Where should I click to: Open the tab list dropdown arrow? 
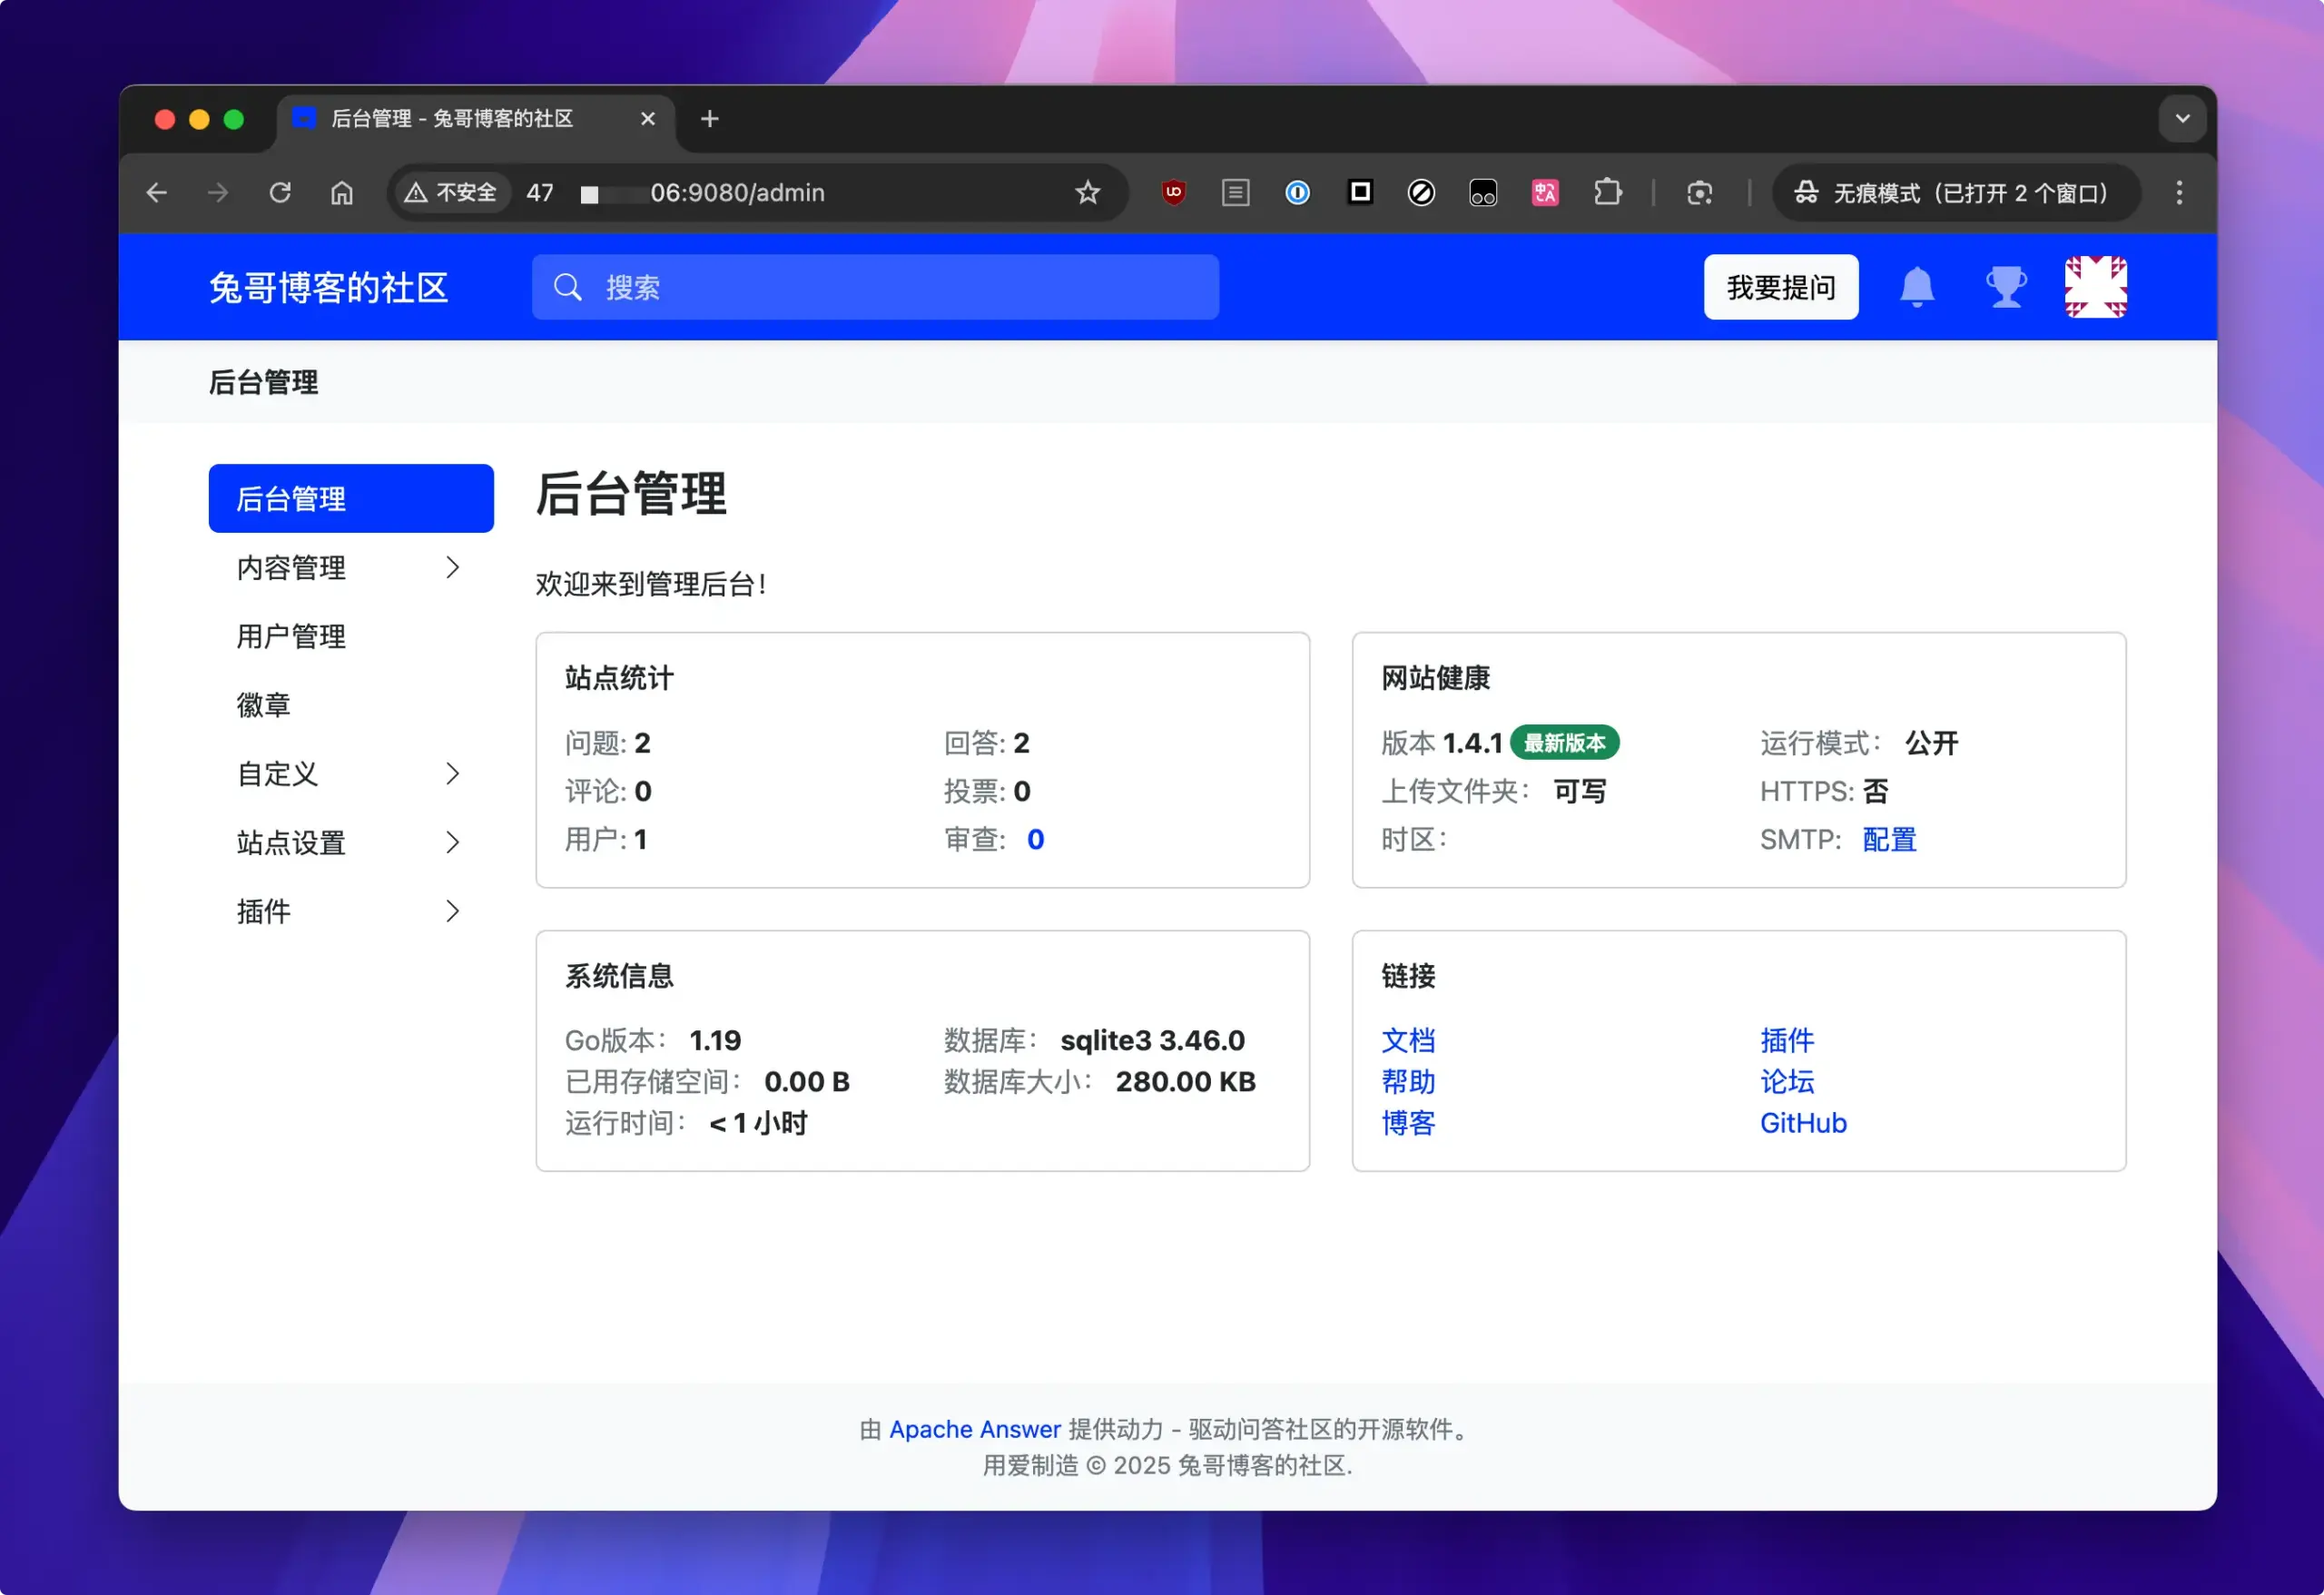coord(2182,119)
